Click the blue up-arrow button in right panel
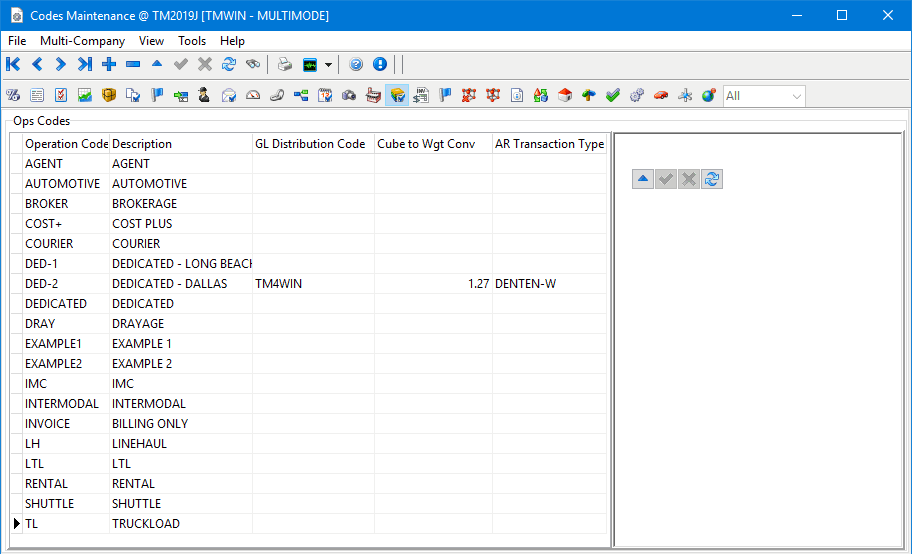 pyautogui.click(x=643, y=179)
